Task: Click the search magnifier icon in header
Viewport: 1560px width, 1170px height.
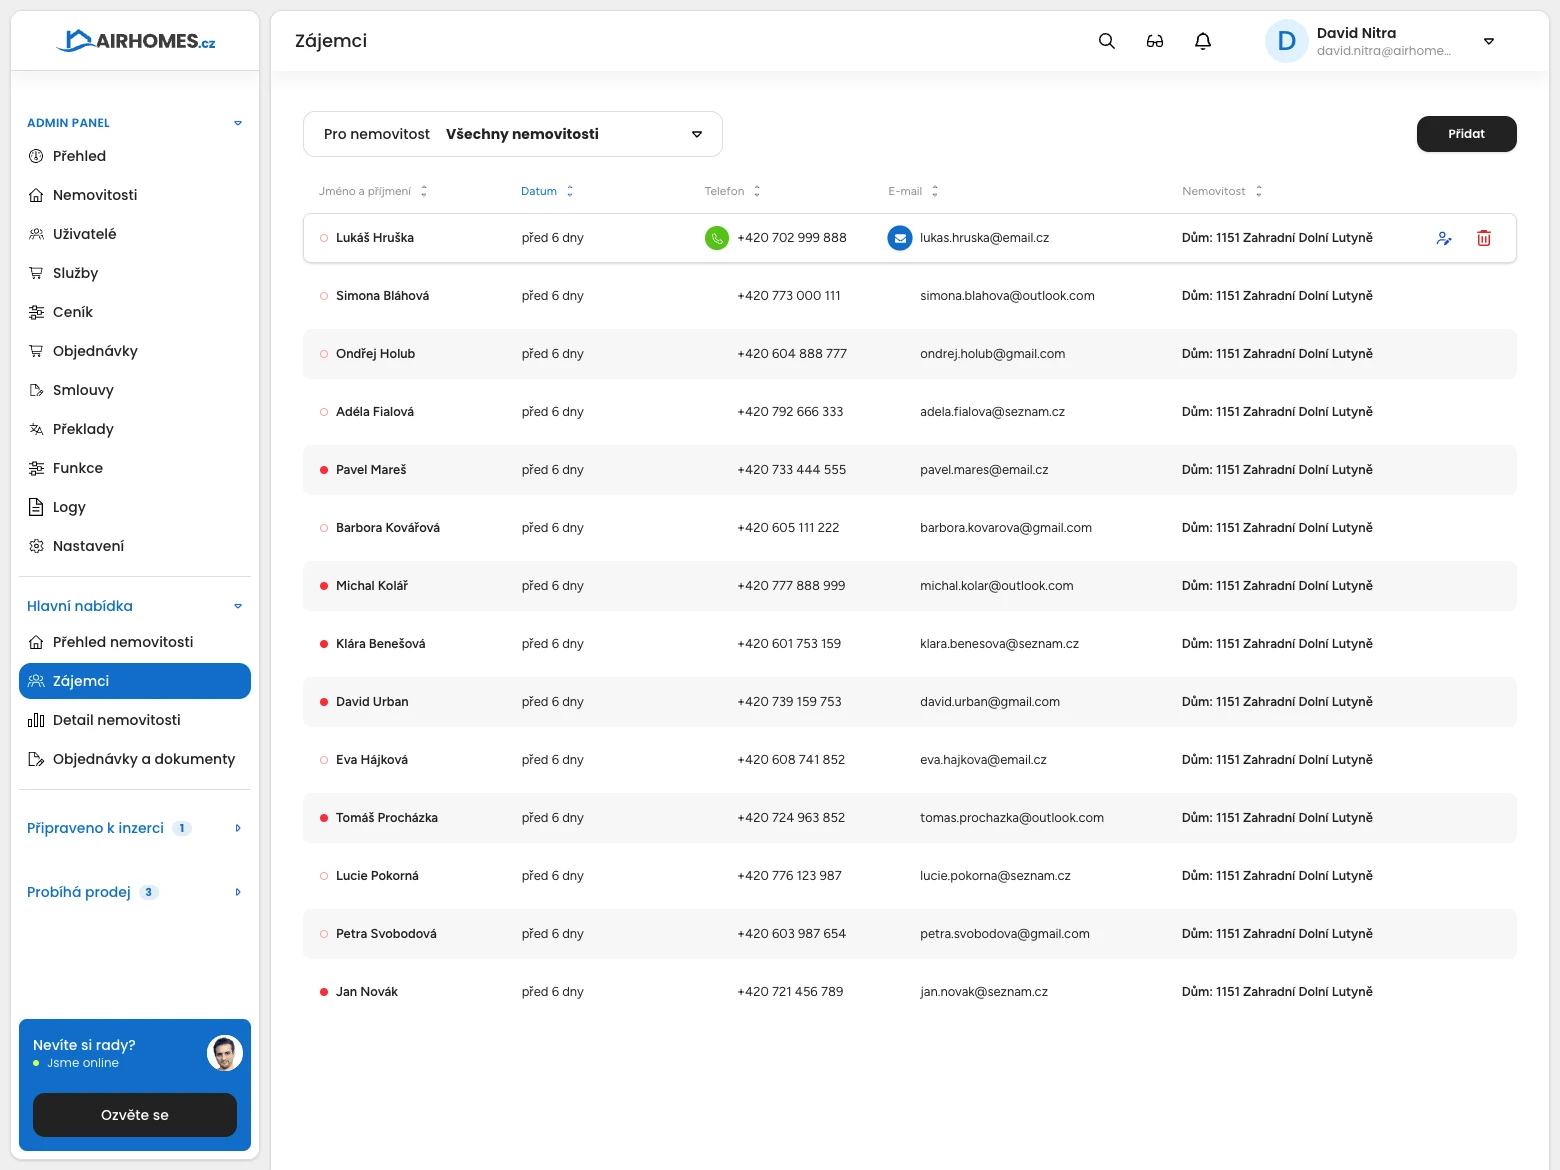Action: 1106,41
